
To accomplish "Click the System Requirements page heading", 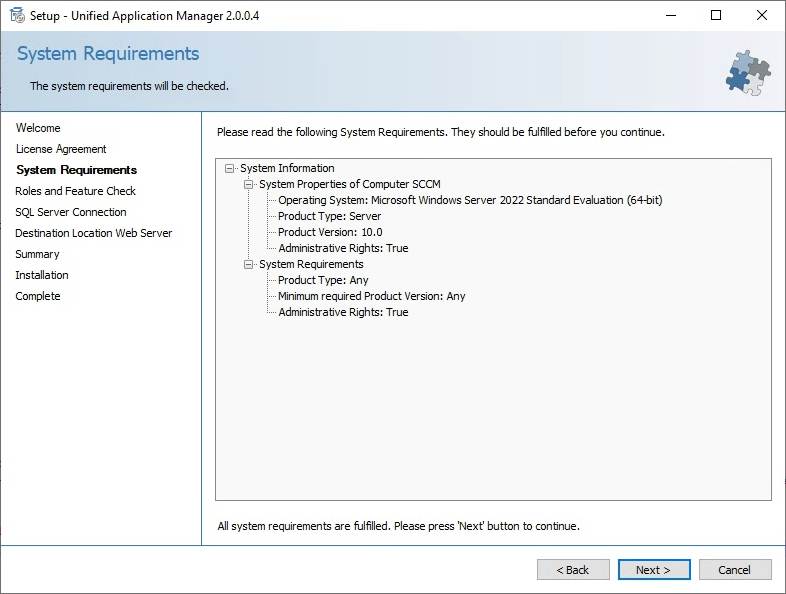I will [108, 54].
